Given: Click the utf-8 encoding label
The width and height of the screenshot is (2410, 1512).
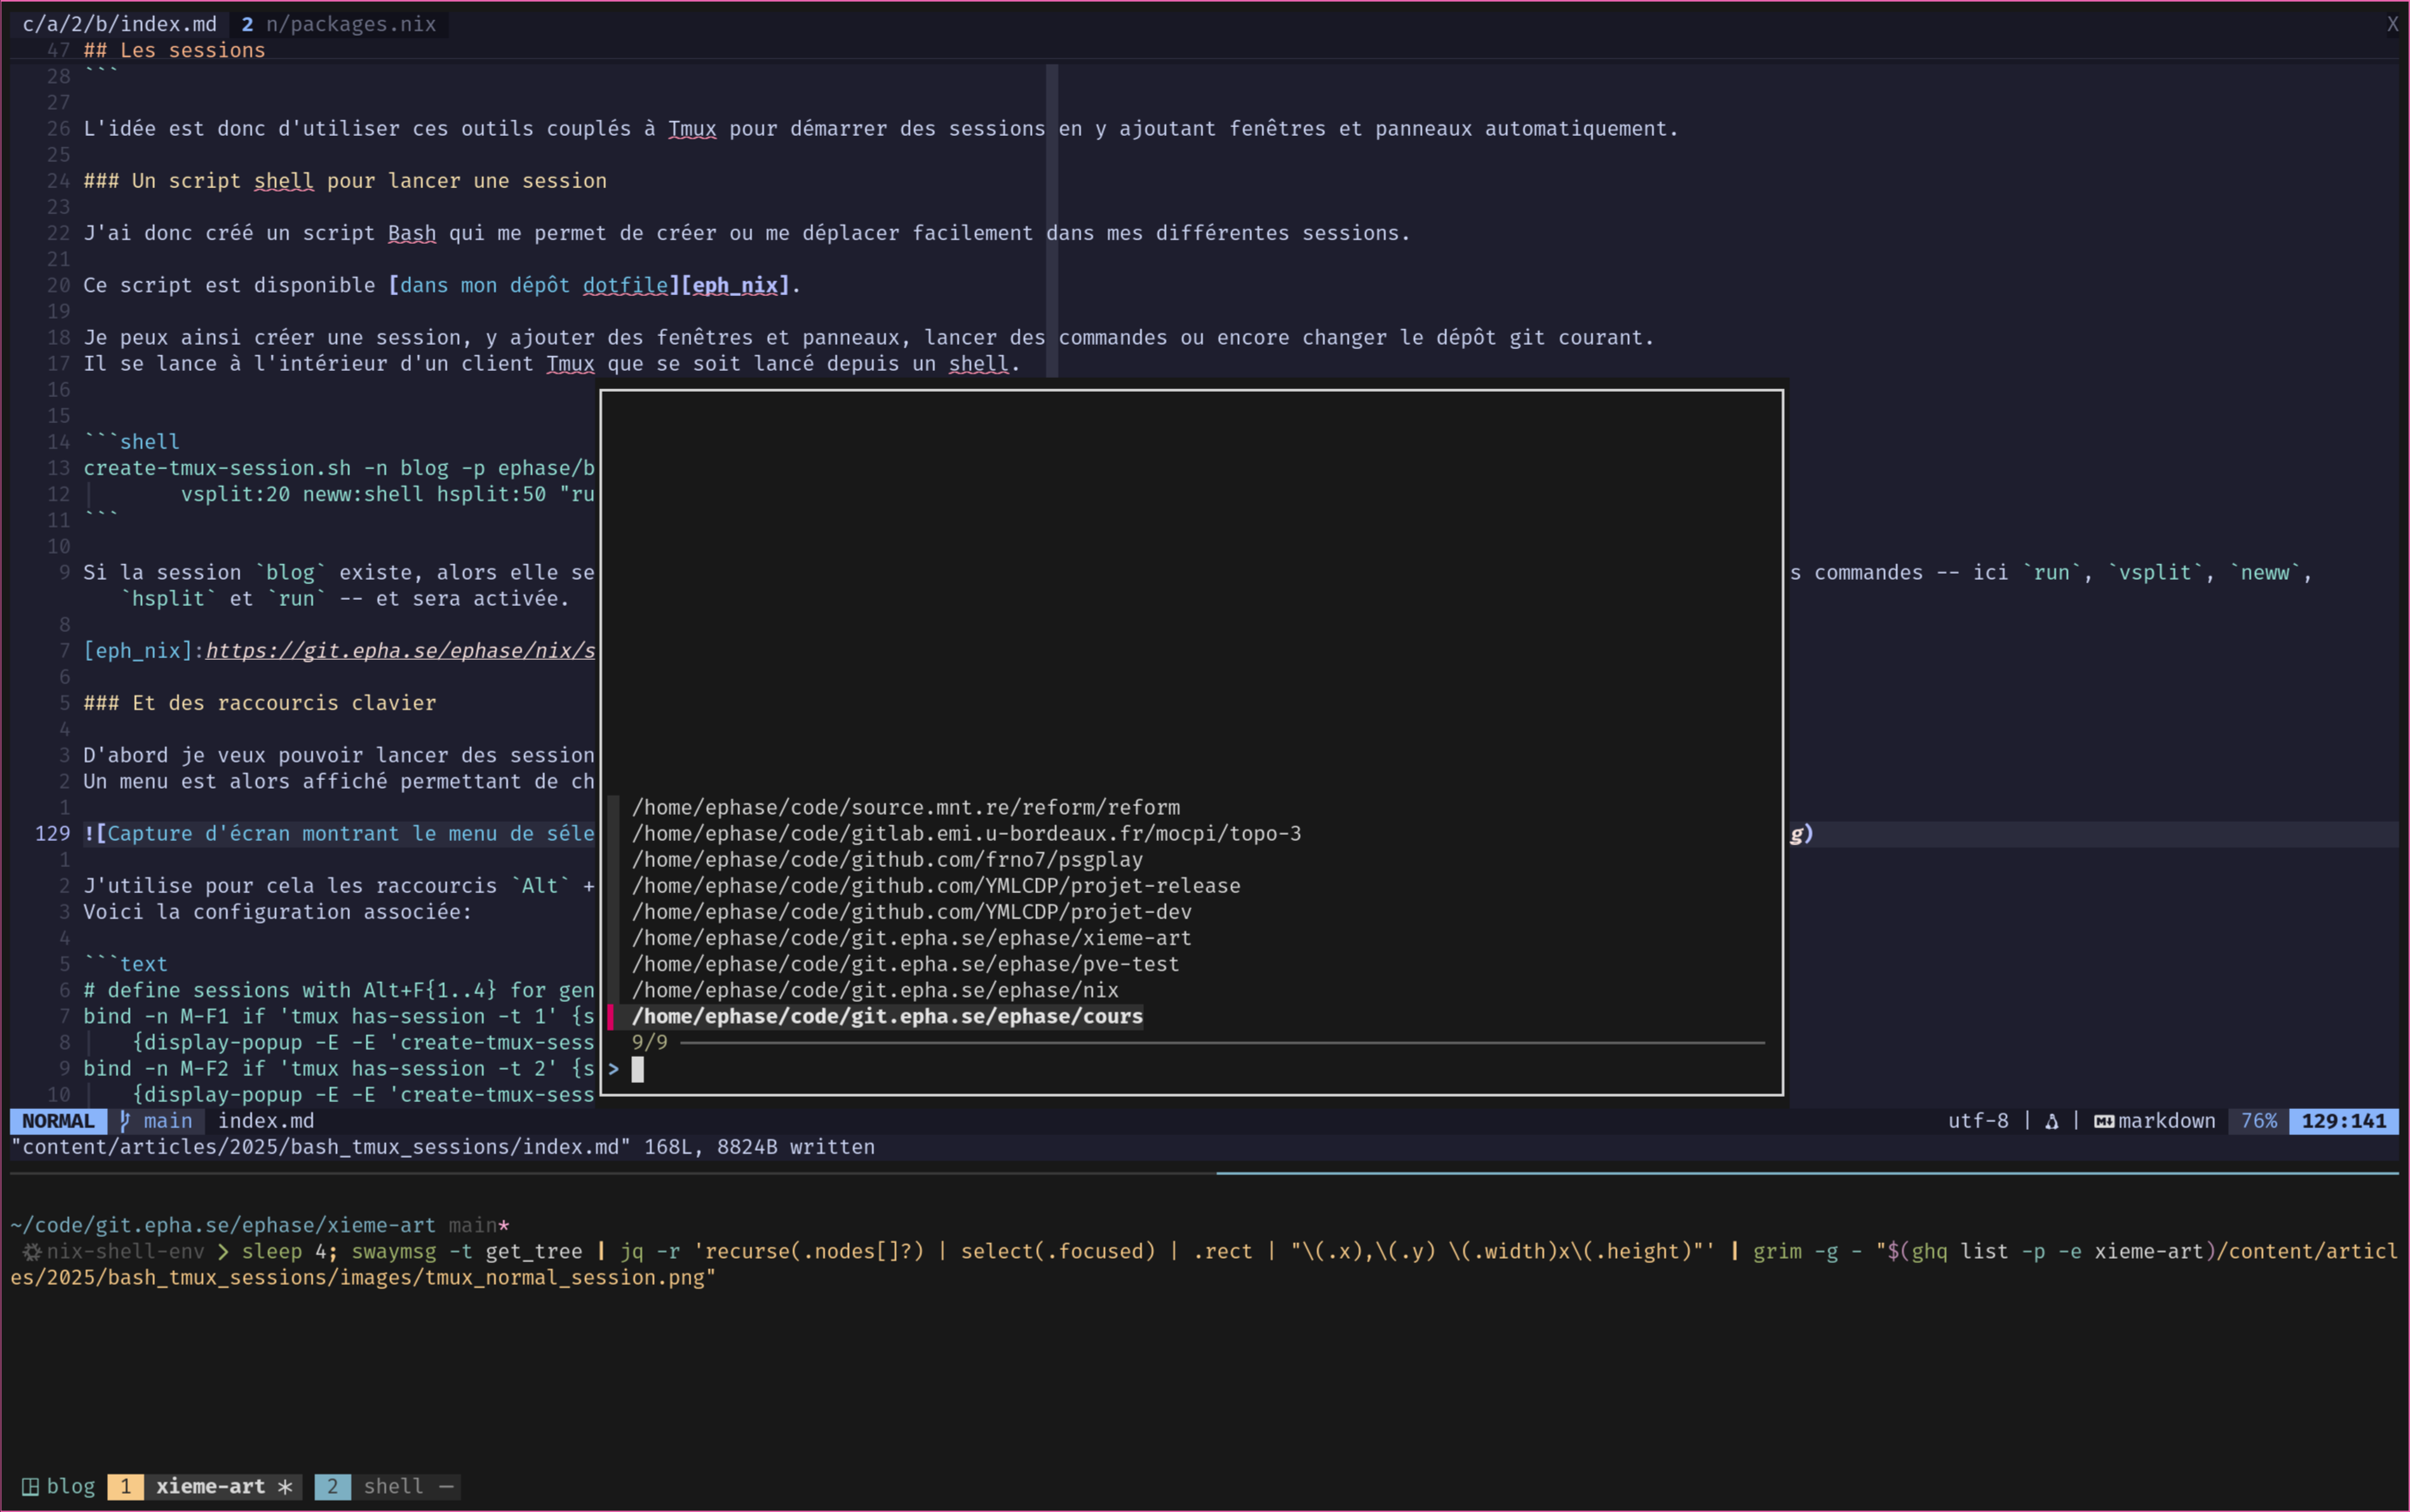Looking at the screenshot, I should (1978, 1121).
